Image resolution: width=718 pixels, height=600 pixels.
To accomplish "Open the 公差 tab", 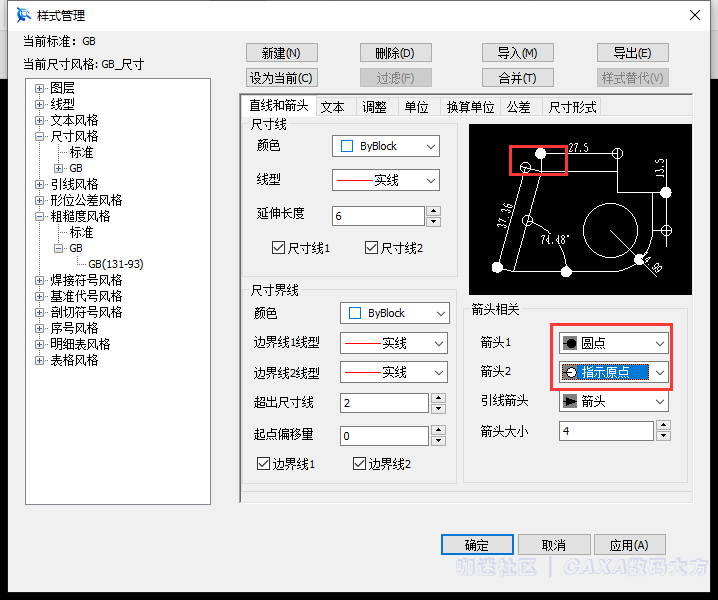I will pos(519,107).
